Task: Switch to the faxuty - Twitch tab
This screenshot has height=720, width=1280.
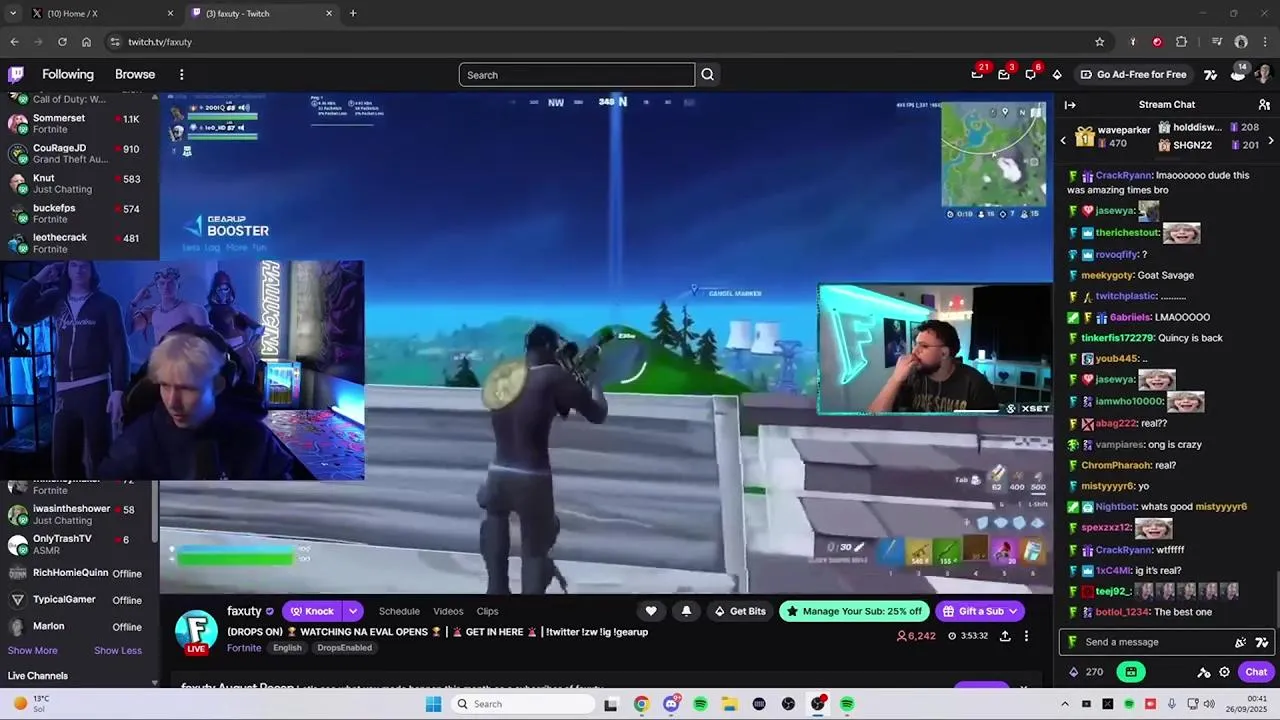Action: 260,13
